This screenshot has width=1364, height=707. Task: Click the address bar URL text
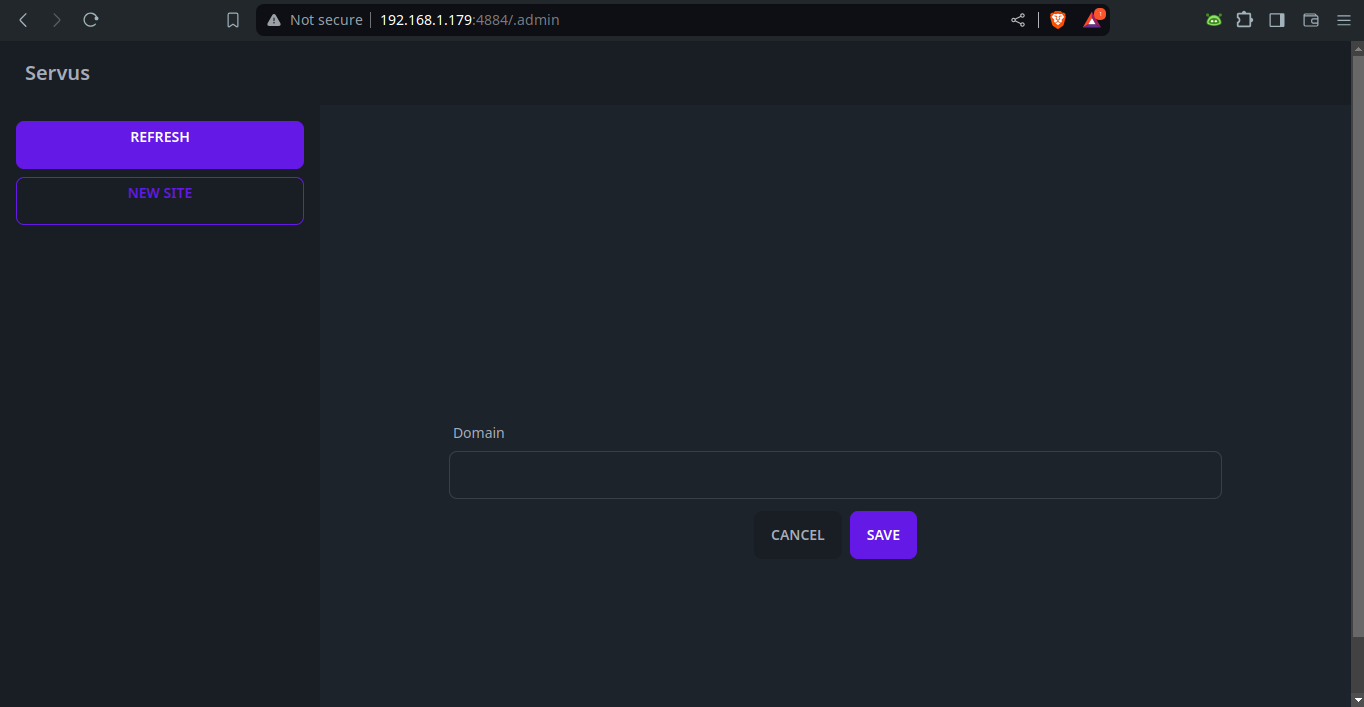(x=469, y=20)
